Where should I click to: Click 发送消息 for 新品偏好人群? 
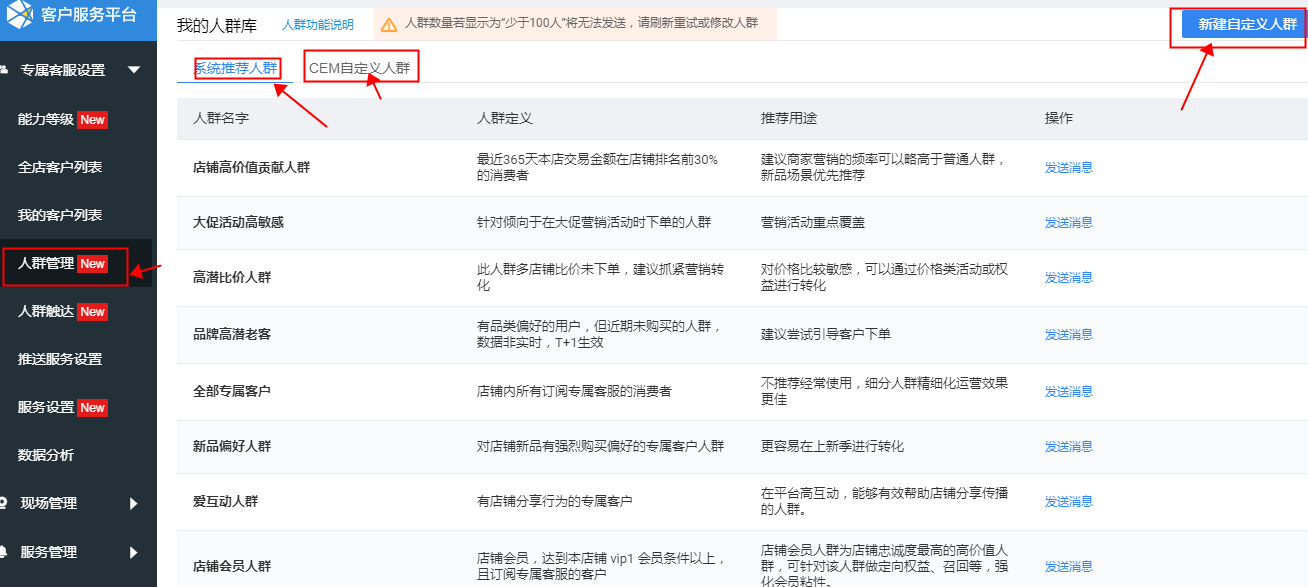(x=1068, y=446)
